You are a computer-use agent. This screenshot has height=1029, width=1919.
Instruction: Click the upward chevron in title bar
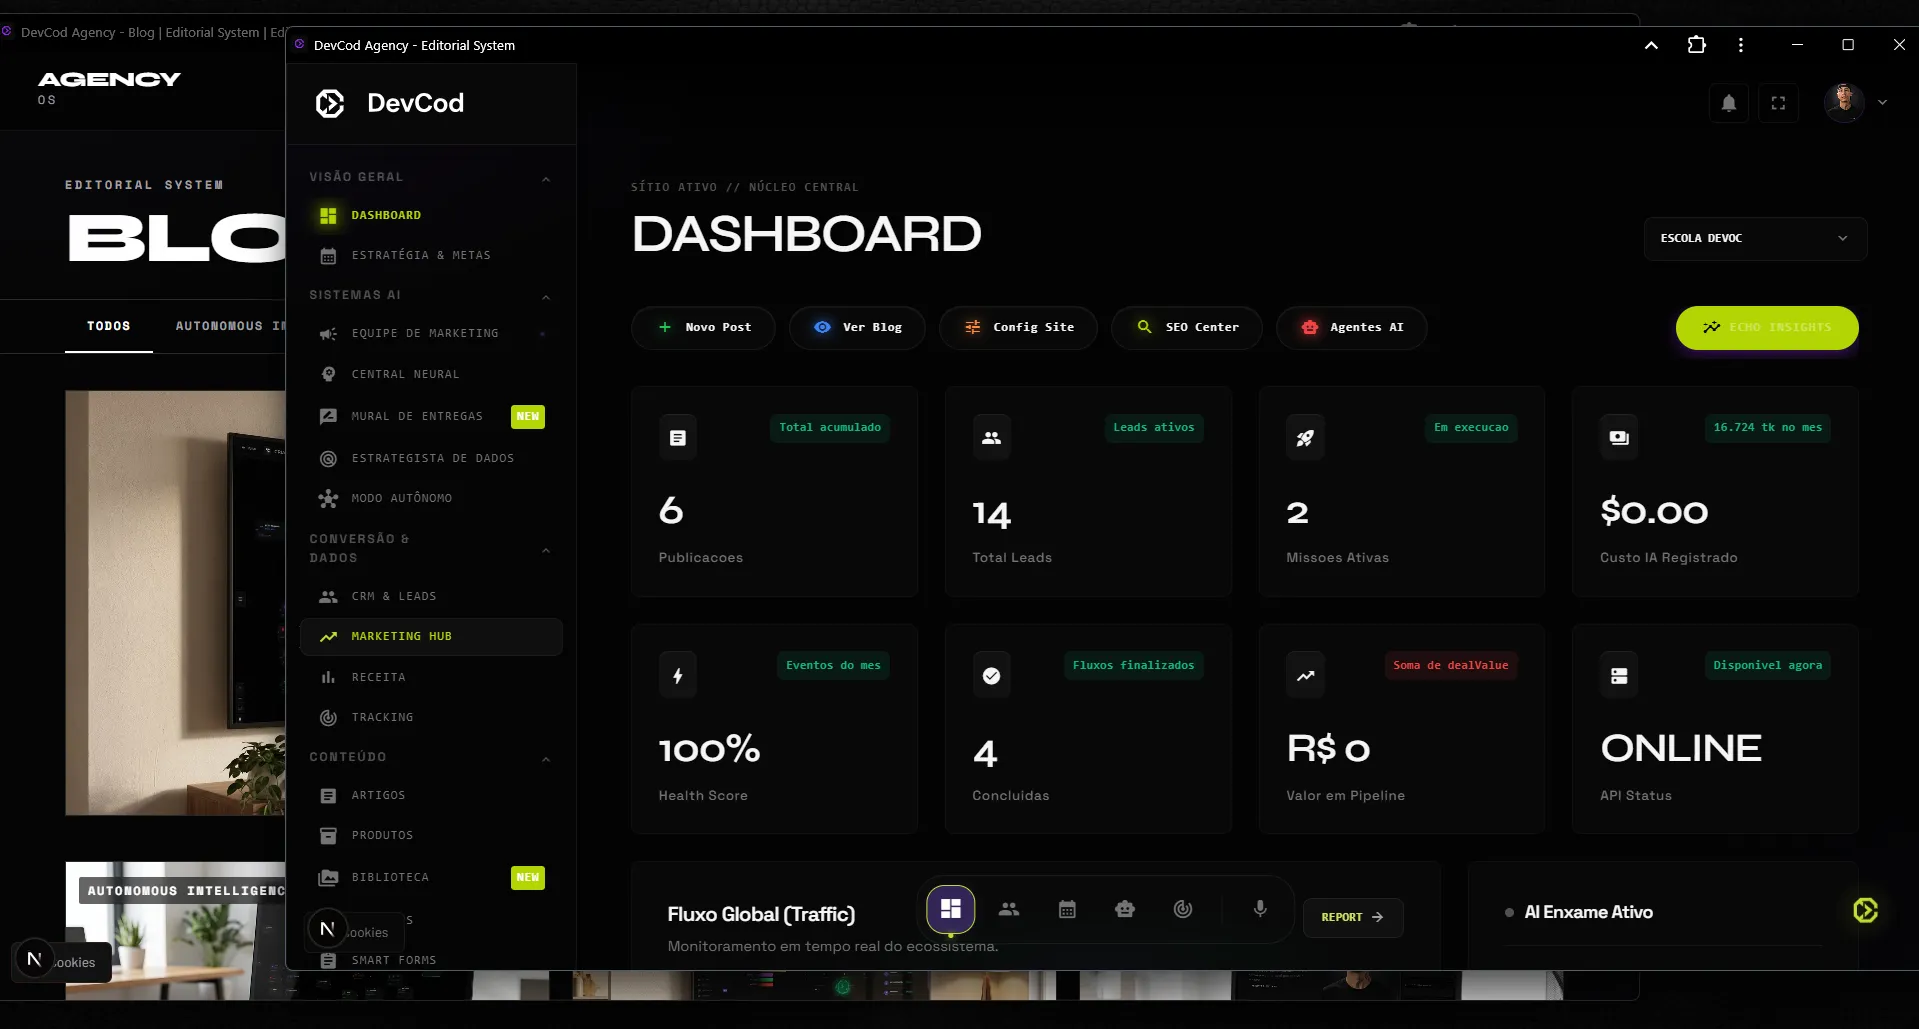pyautogui.click(x=1651, y=45)
